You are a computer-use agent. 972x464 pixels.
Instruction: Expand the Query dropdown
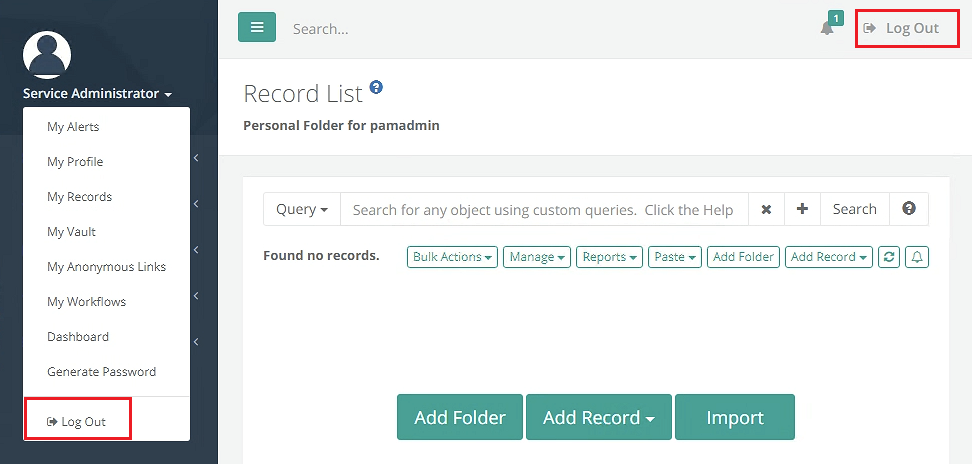click(302, 210)
